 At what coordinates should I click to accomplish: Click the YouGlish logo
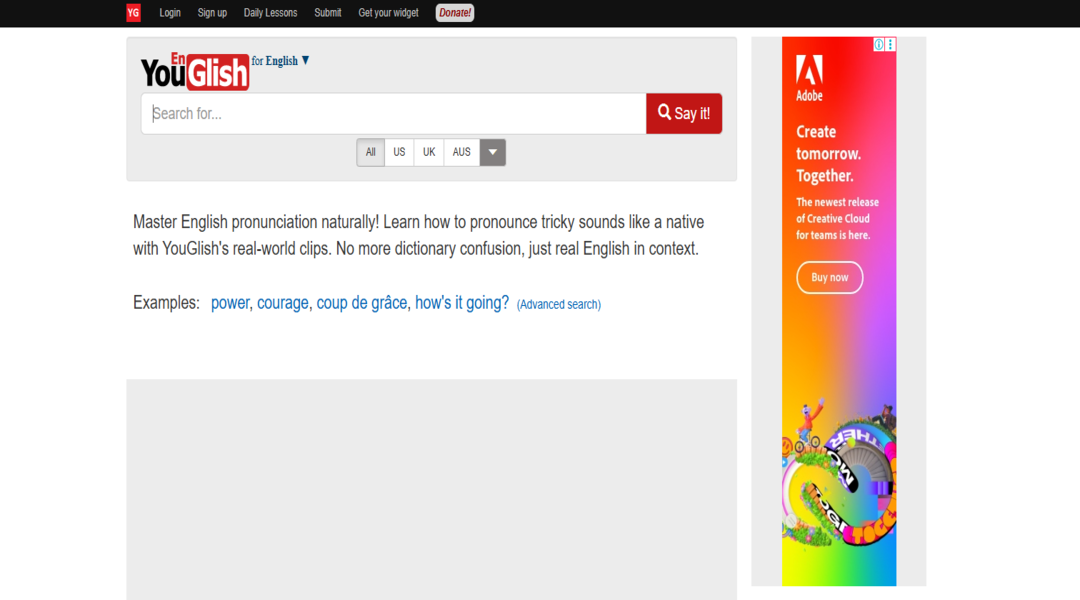coord(195,72)
